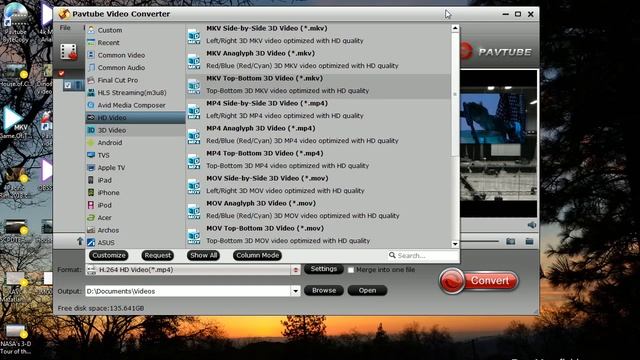Select MP4 Side-by-Side 3D Video icon

194,111
